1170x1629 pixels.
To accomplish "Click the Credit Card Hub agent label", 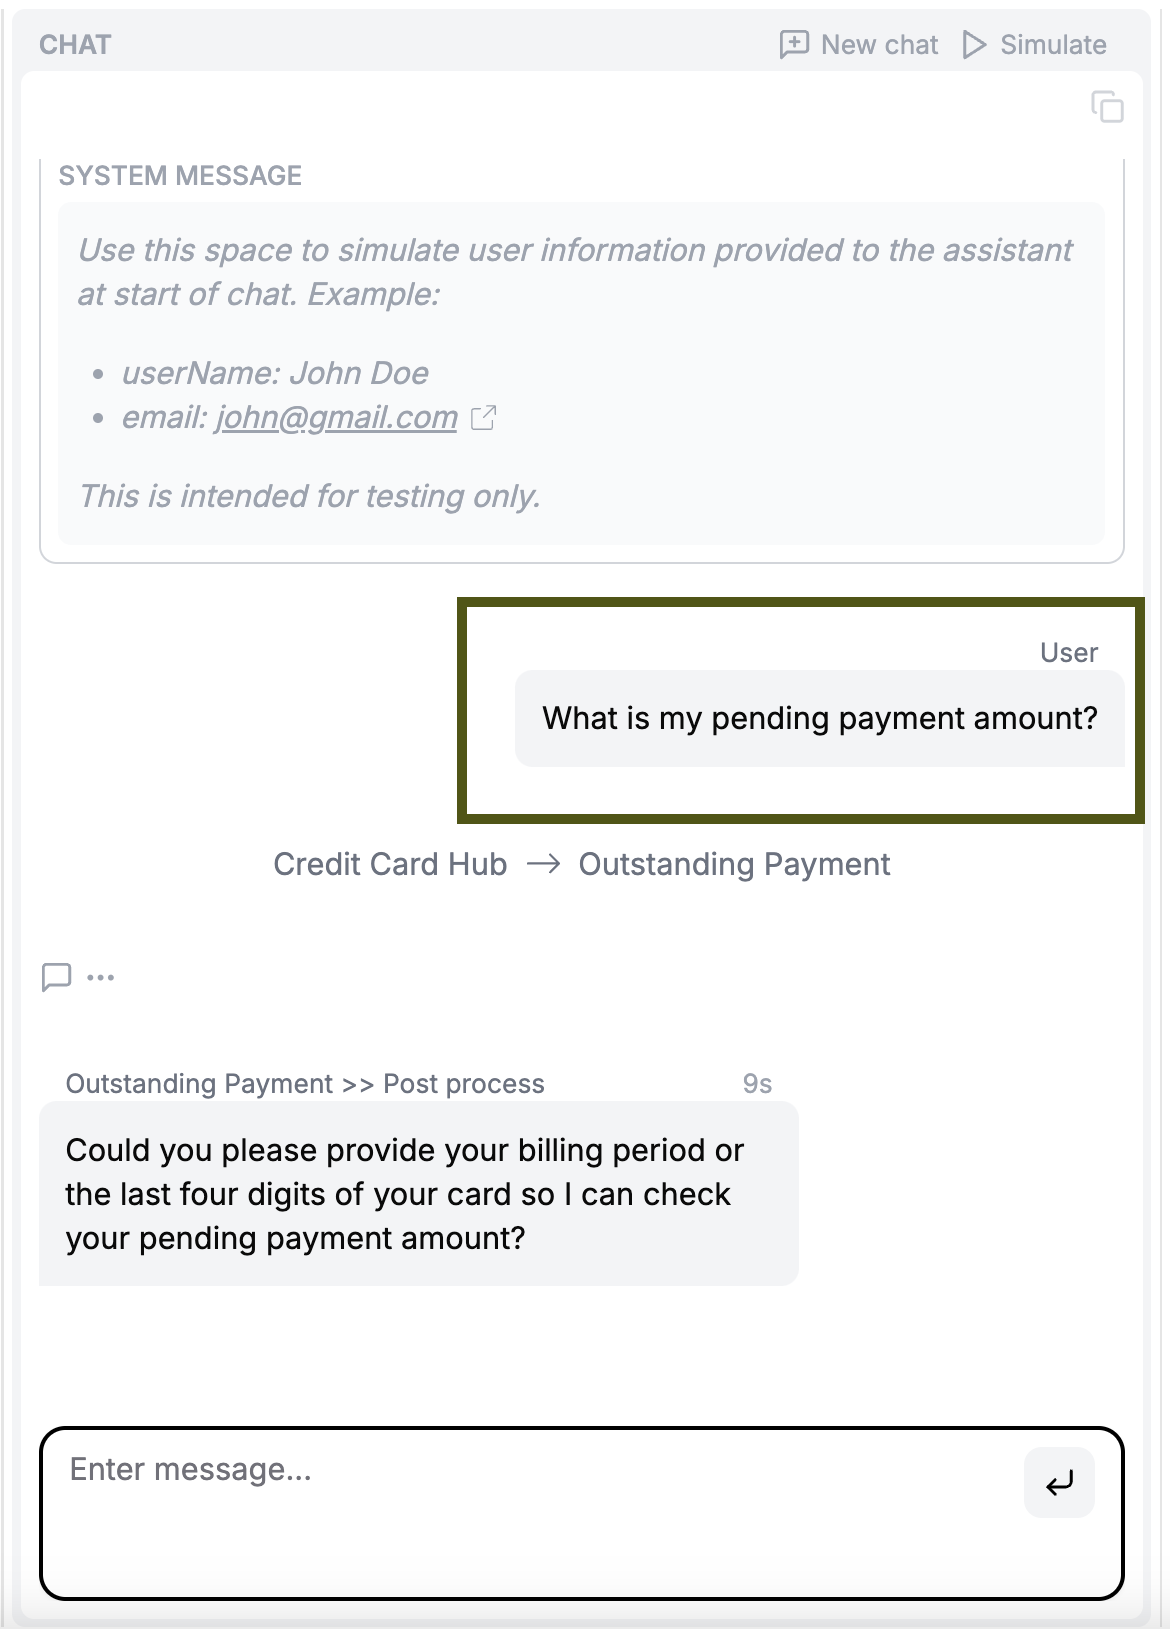I will [x=390, y=864].
